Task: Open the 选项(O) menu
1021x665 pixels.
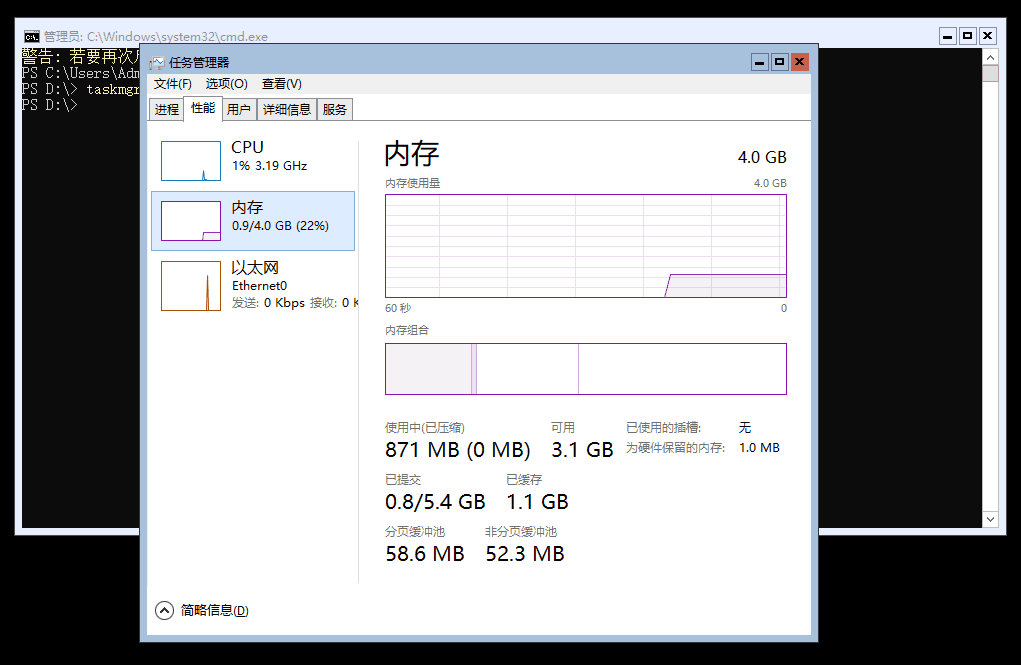Action: tap(226, 84)
